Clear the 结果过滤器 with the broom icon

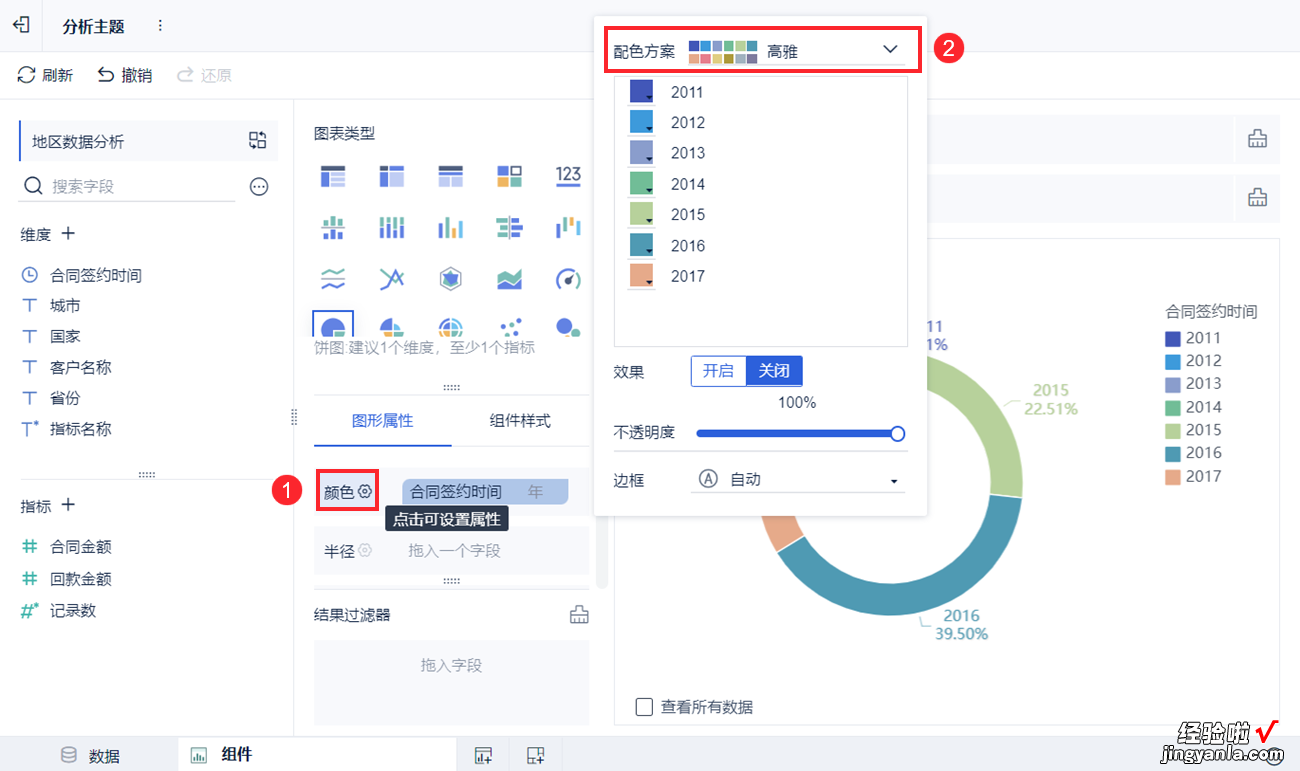pos(579,615)
